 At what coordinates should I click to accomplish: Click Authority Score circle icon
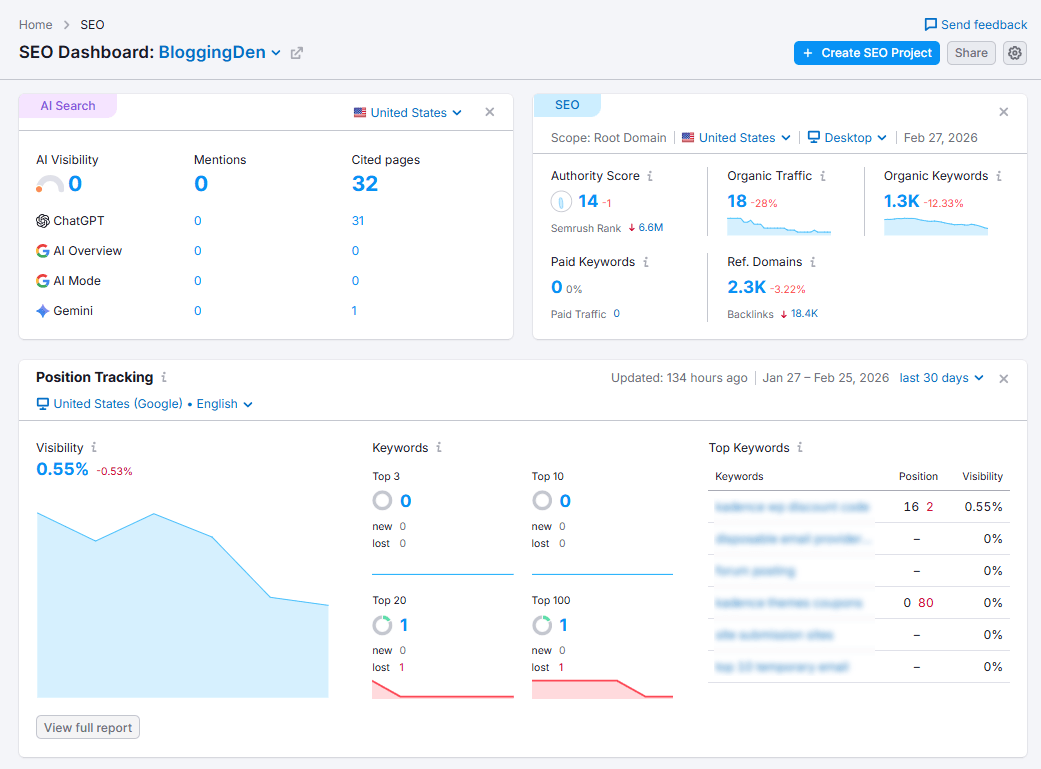(x=561, y=201)
